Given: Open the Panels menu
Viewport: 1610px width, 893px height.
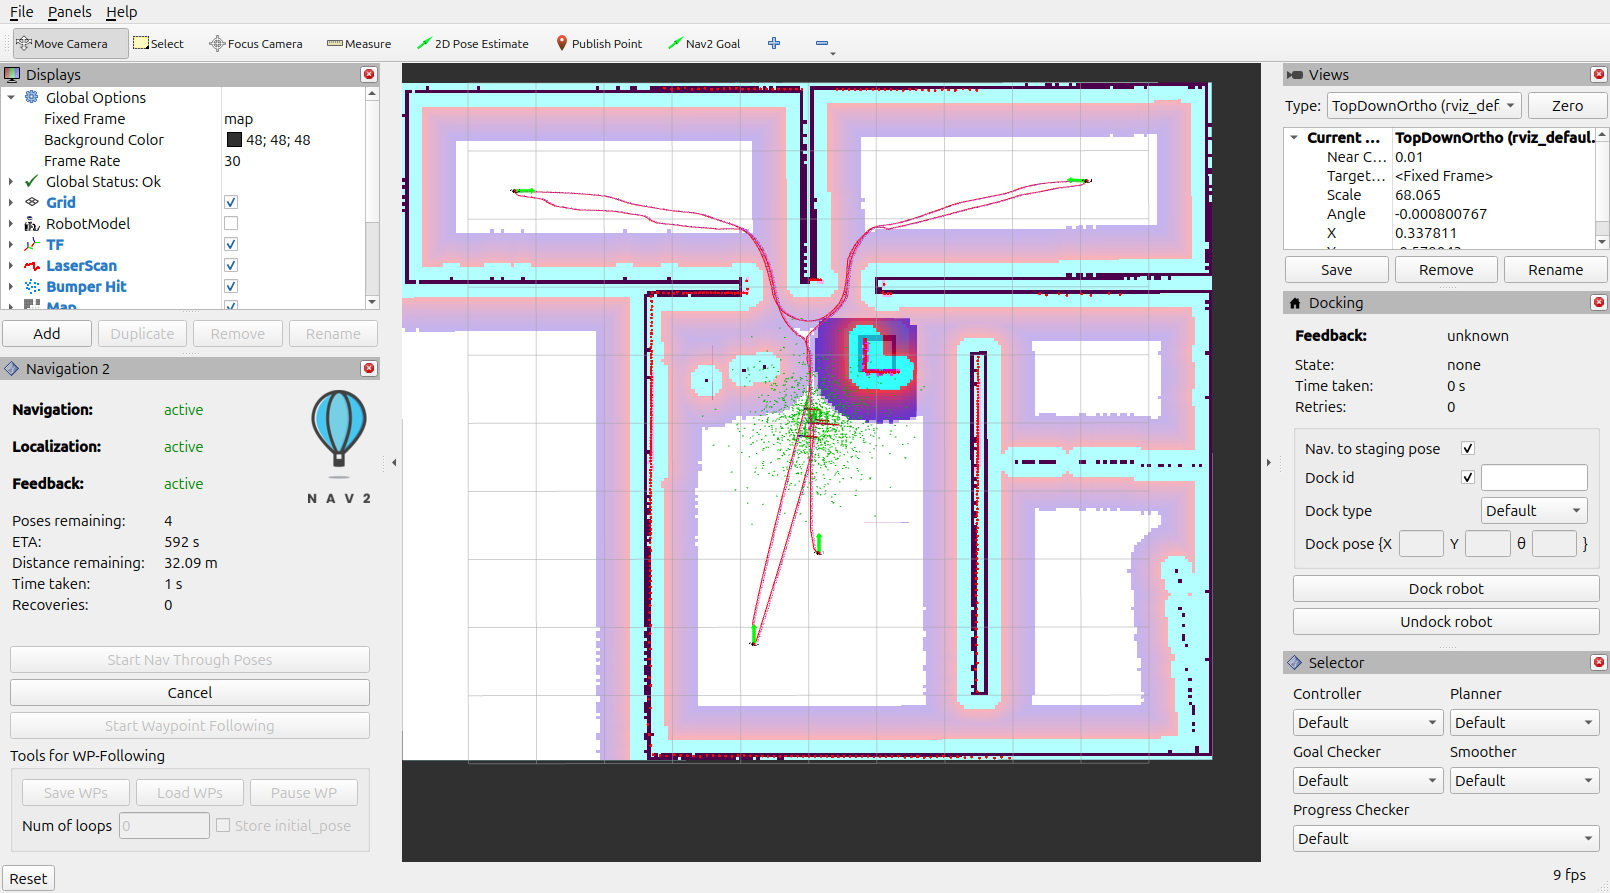Looking at the screenshot, I should [x=69, y=12].
